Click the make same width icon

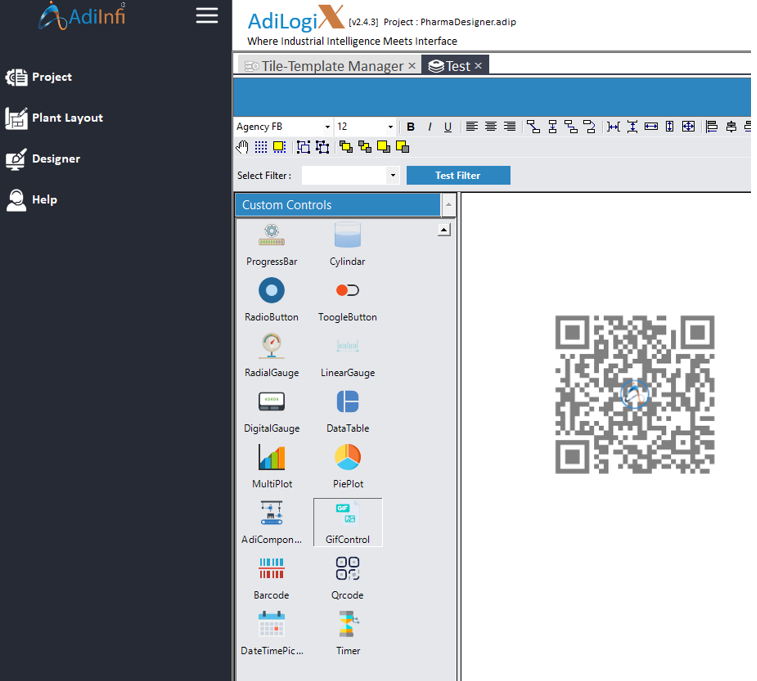click(x=651, y=126)
